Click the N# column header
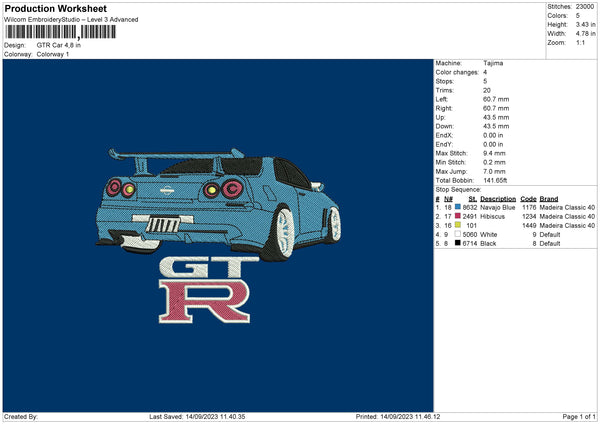600x424 pixels. pos(448,199)
